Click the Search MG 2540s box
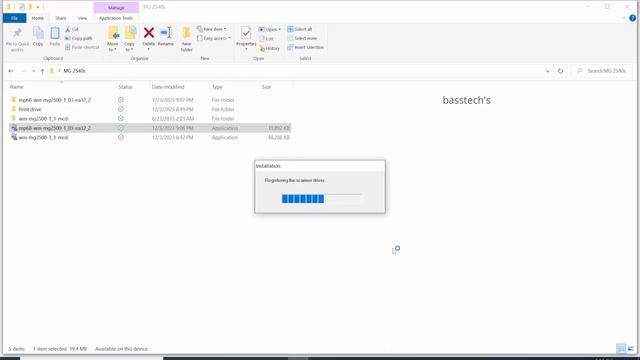The image size is (640, 360). click(602, 71)
